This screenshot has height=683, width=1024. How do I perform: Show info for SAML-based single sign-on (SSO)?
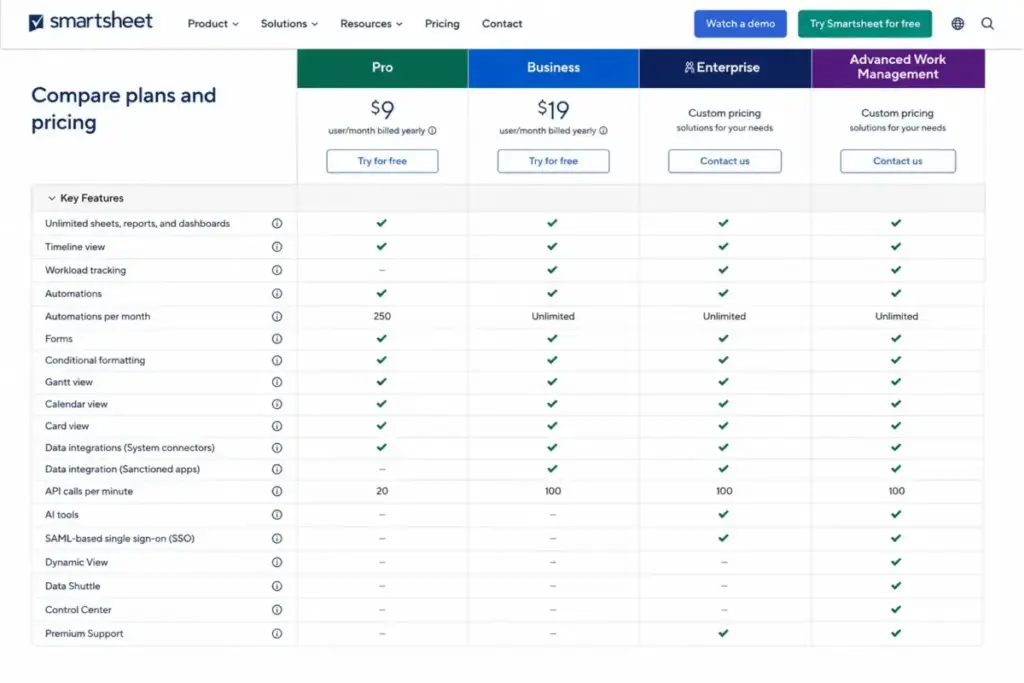pos(277,539)
